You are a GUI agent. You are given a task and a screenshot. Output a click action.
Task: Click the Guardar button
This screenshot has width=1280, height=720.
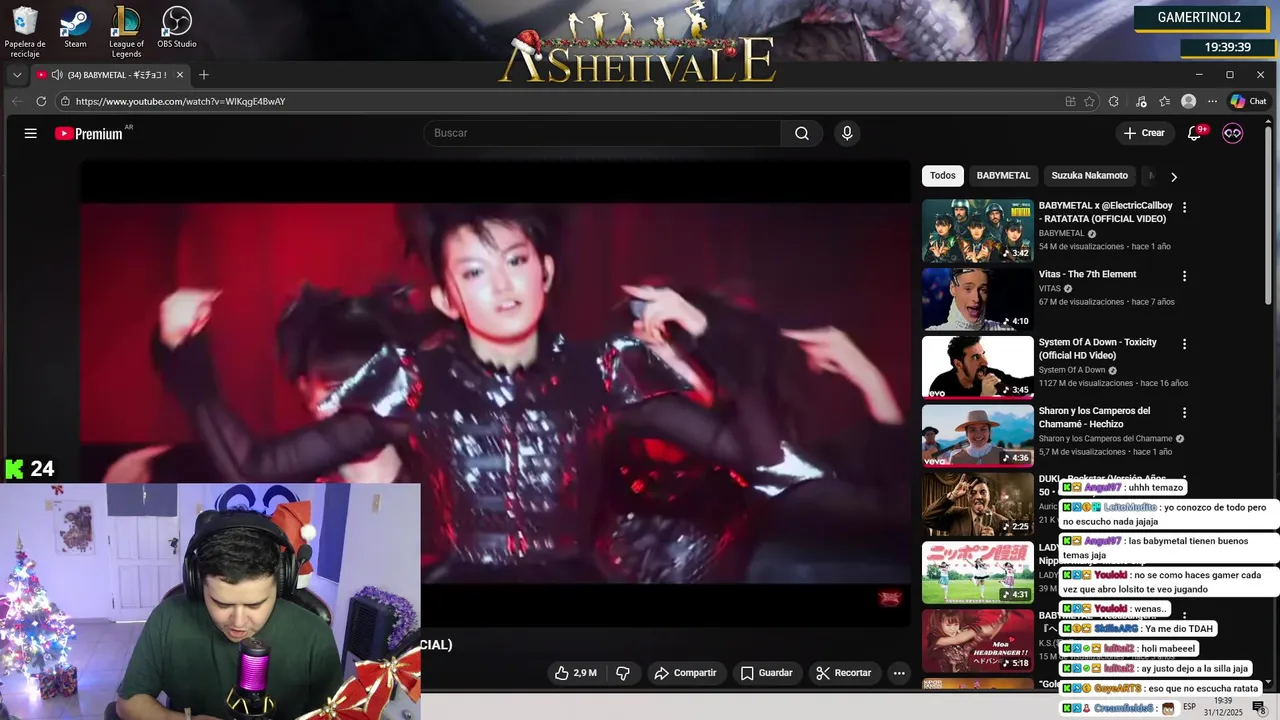[766, 673]
